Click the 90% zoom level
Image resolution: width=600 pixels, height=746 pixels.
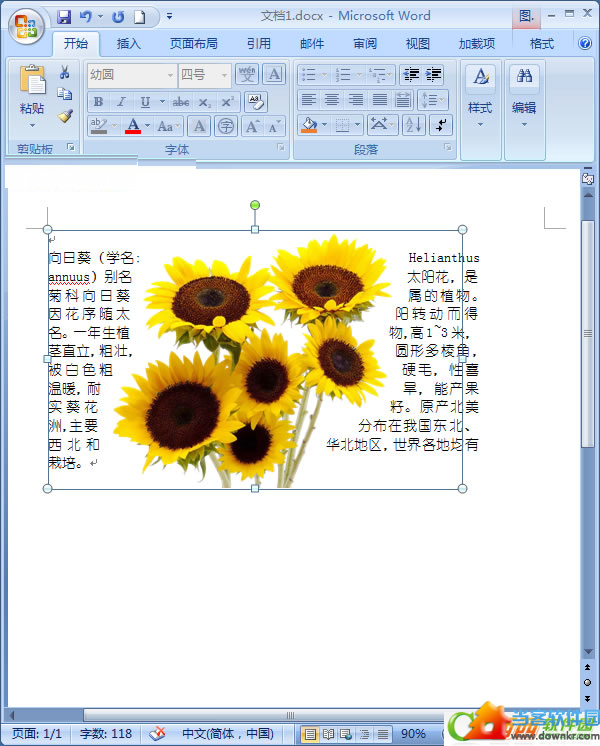[x=413, y=734]
